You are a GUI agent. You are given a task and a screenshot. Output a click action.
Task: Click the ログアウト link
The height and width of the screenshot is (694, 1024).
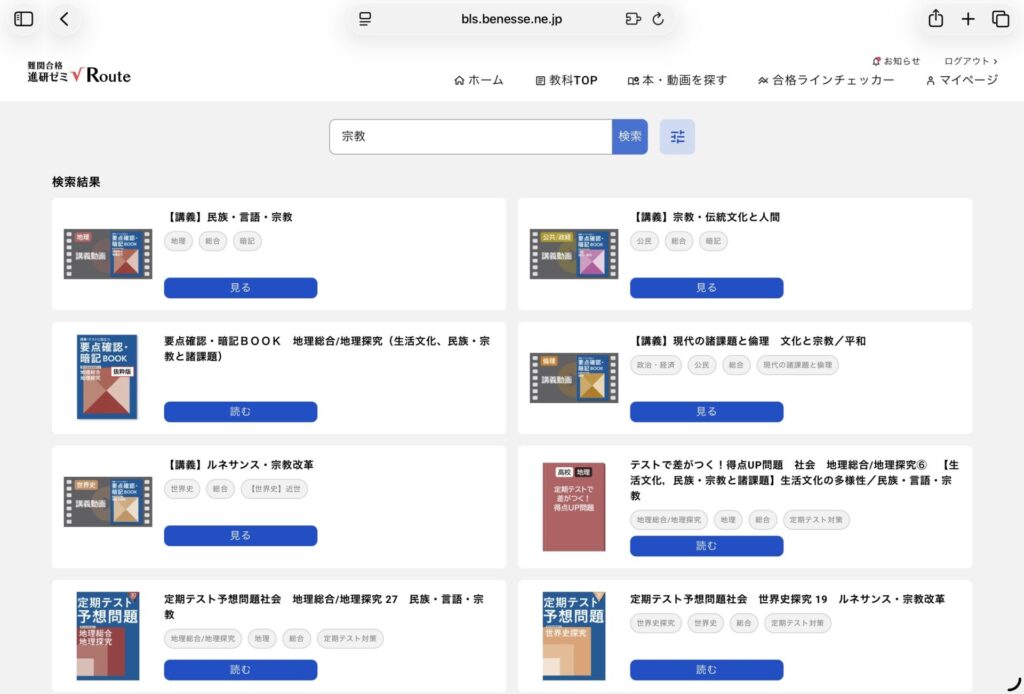(x=970, y=61)
